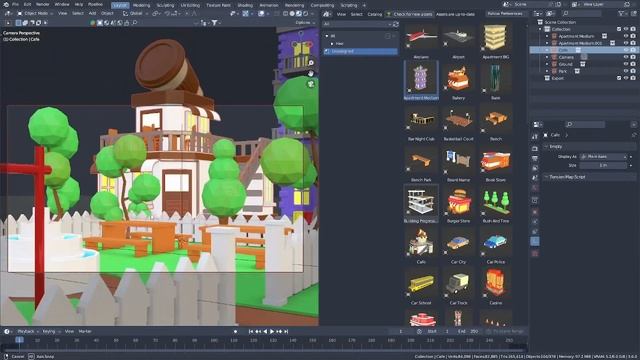Image resolution: width=640 pixels, height=360 pixels.
Task: Hide Park object via eye icon
Action: pyautogui.click(x=626, y=71)
